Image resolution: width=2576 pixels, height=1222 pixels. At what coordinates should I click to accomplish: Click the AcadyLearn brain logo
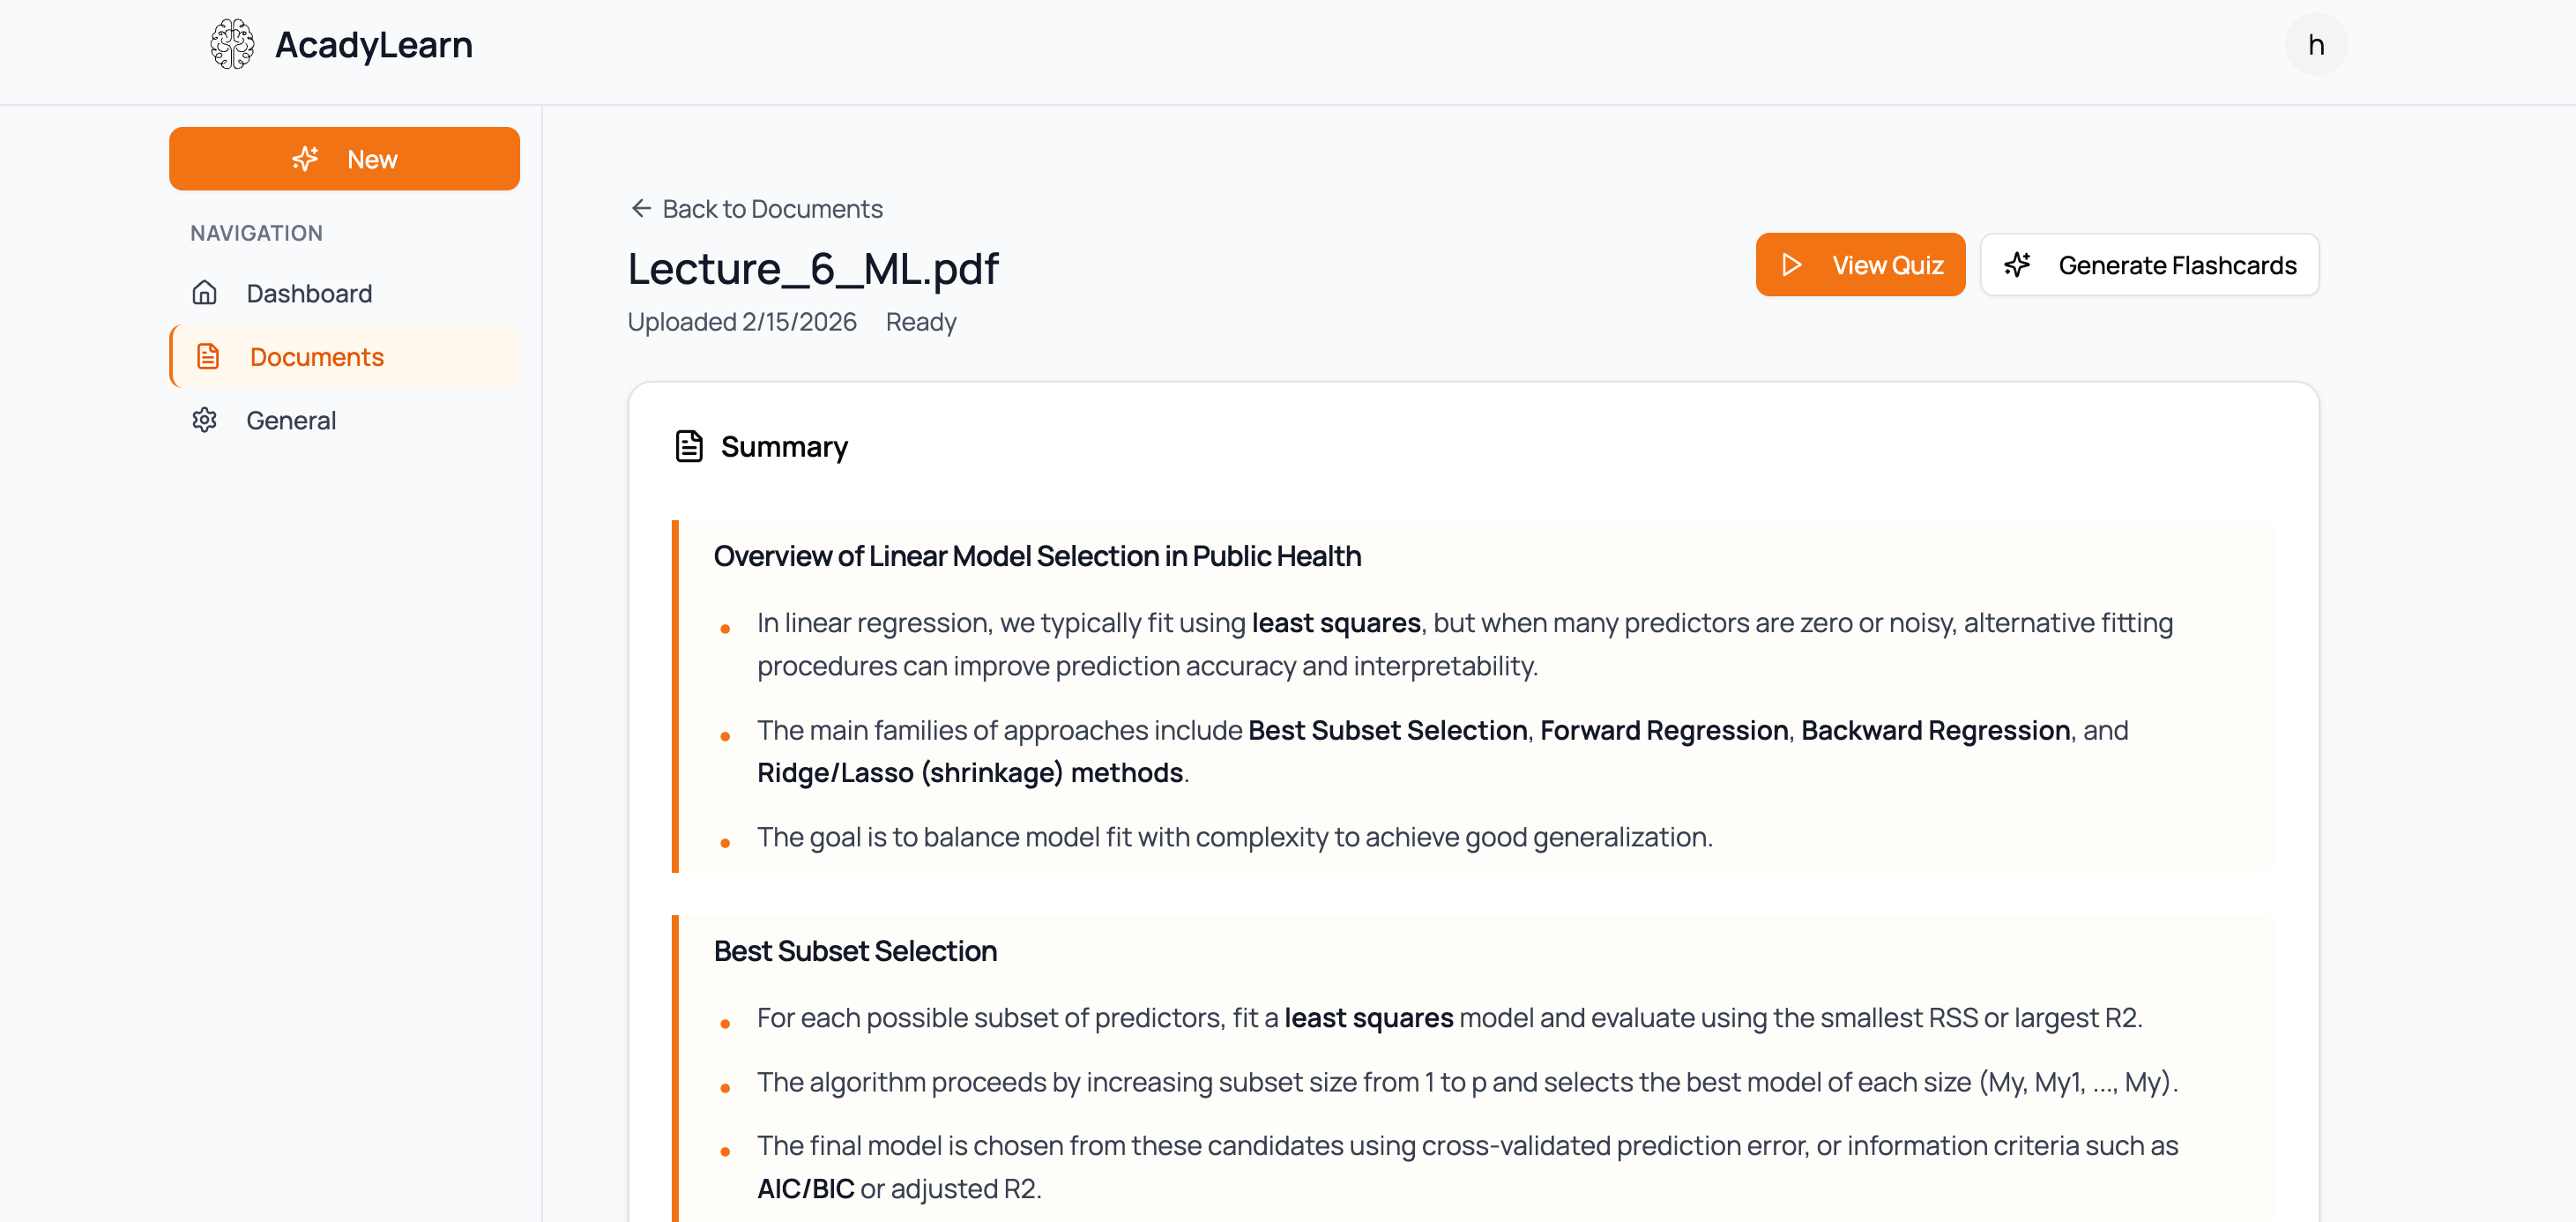point(231,44)
